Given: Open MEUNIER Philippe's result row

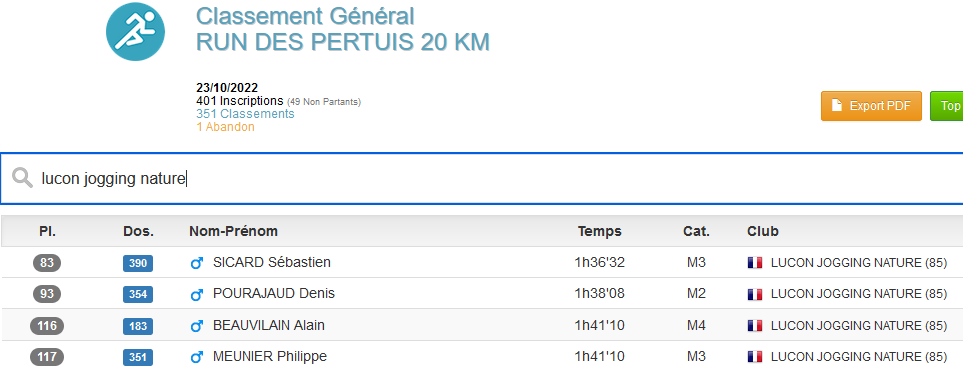Looking at the screenshot, I should (x=482, y=356).
